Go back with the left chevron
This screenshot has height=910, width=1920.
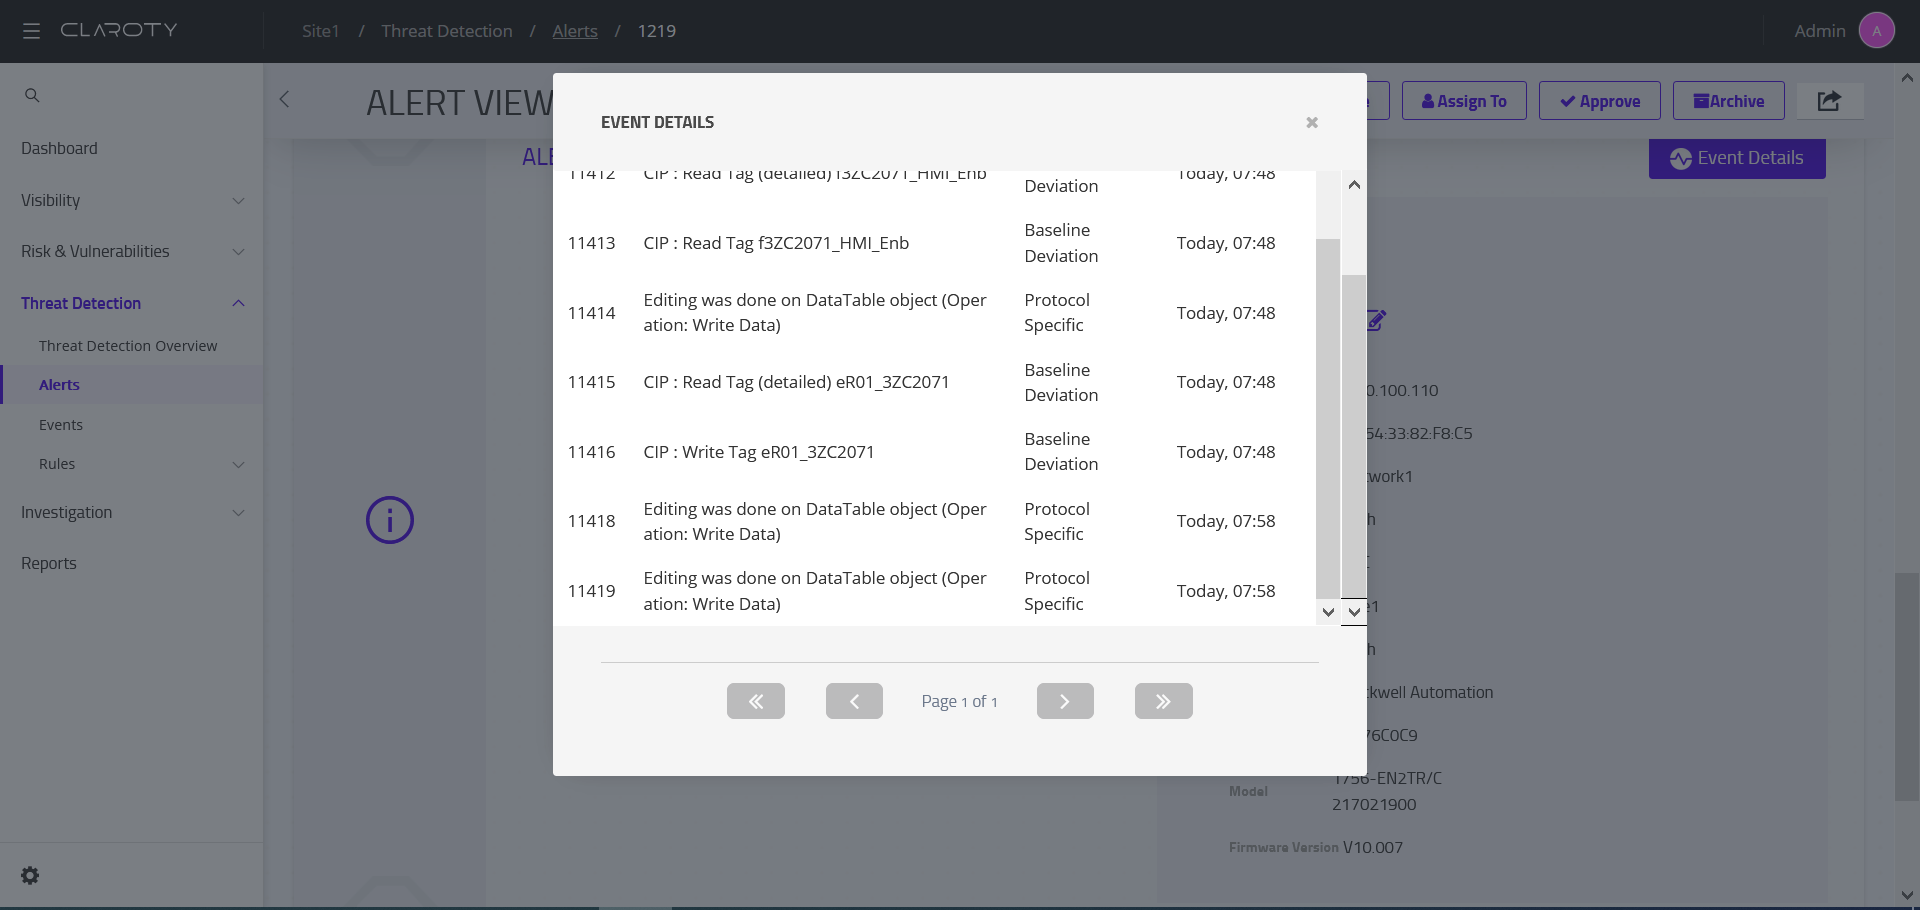point(284,99)
